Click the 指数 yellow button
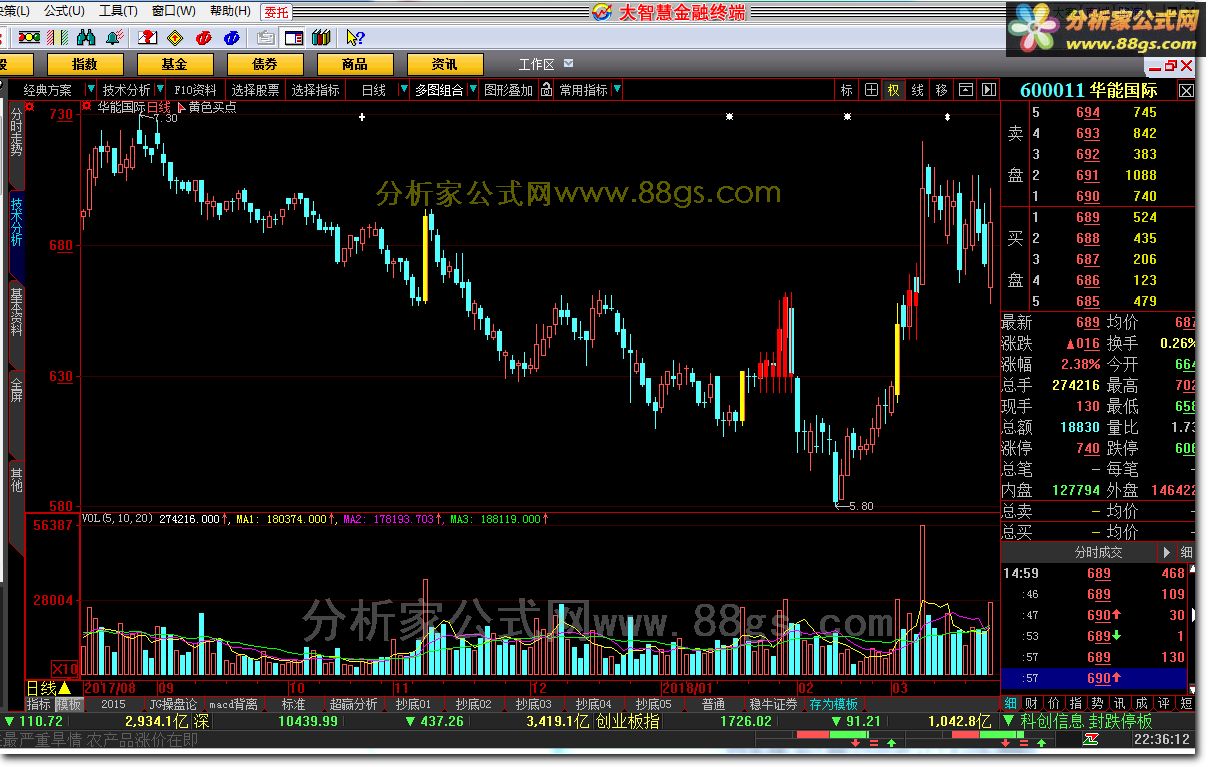This screenshot has width=1208, height=767. click(85, 64)
